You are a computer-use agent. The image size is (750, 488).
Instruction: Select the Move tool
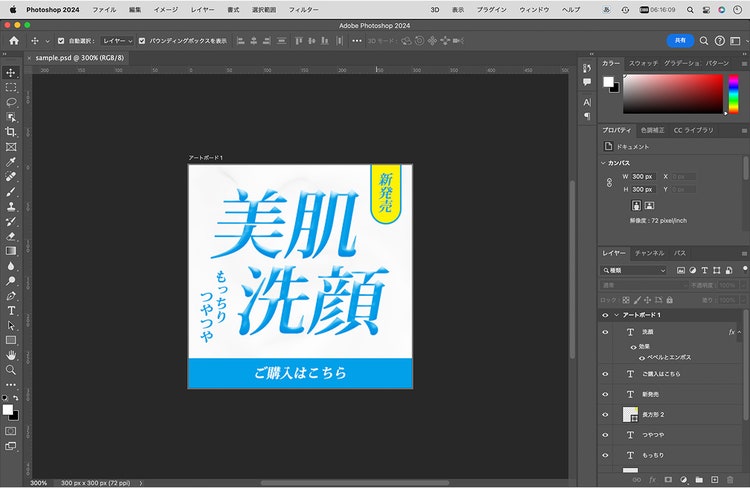click(x=11, y=72)
